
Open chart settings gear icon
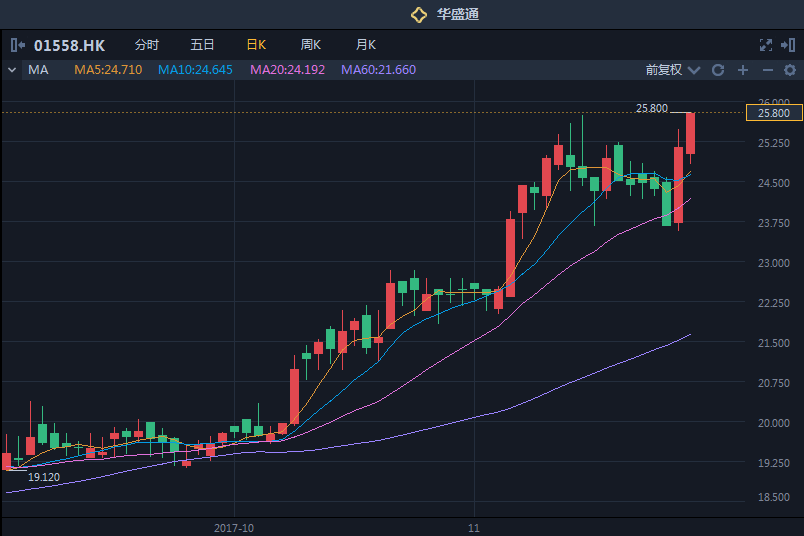(790, 70)
